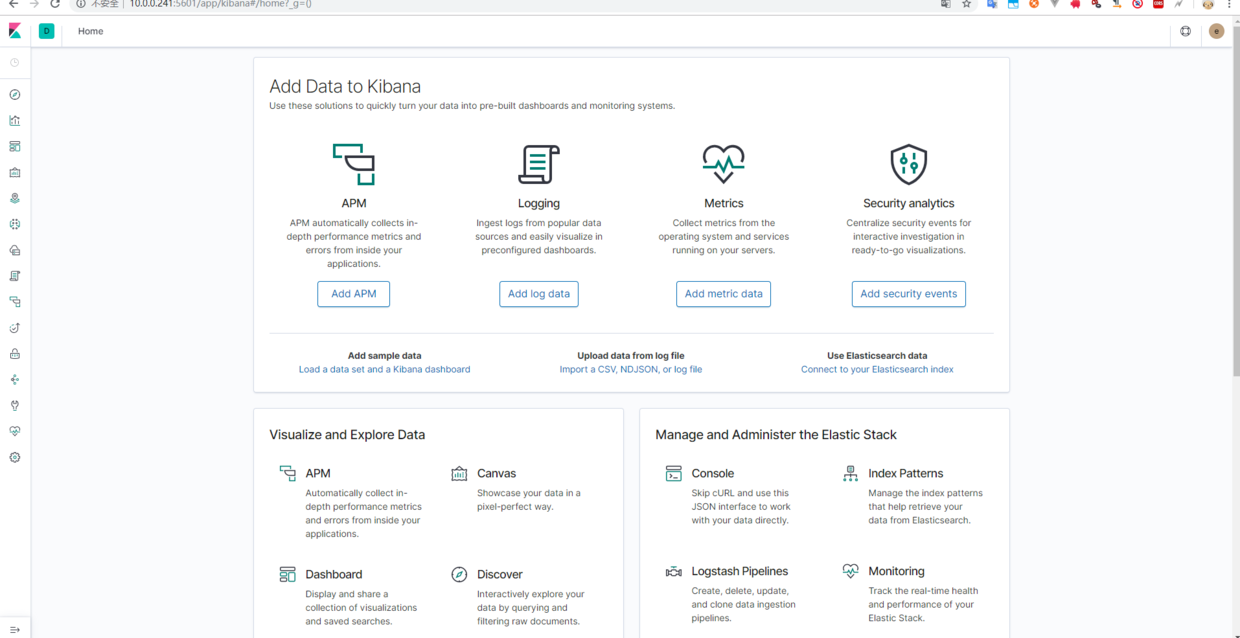Click the Add security events button
The height and width of the screenshot is (638, 1240).
coord(909,294)
